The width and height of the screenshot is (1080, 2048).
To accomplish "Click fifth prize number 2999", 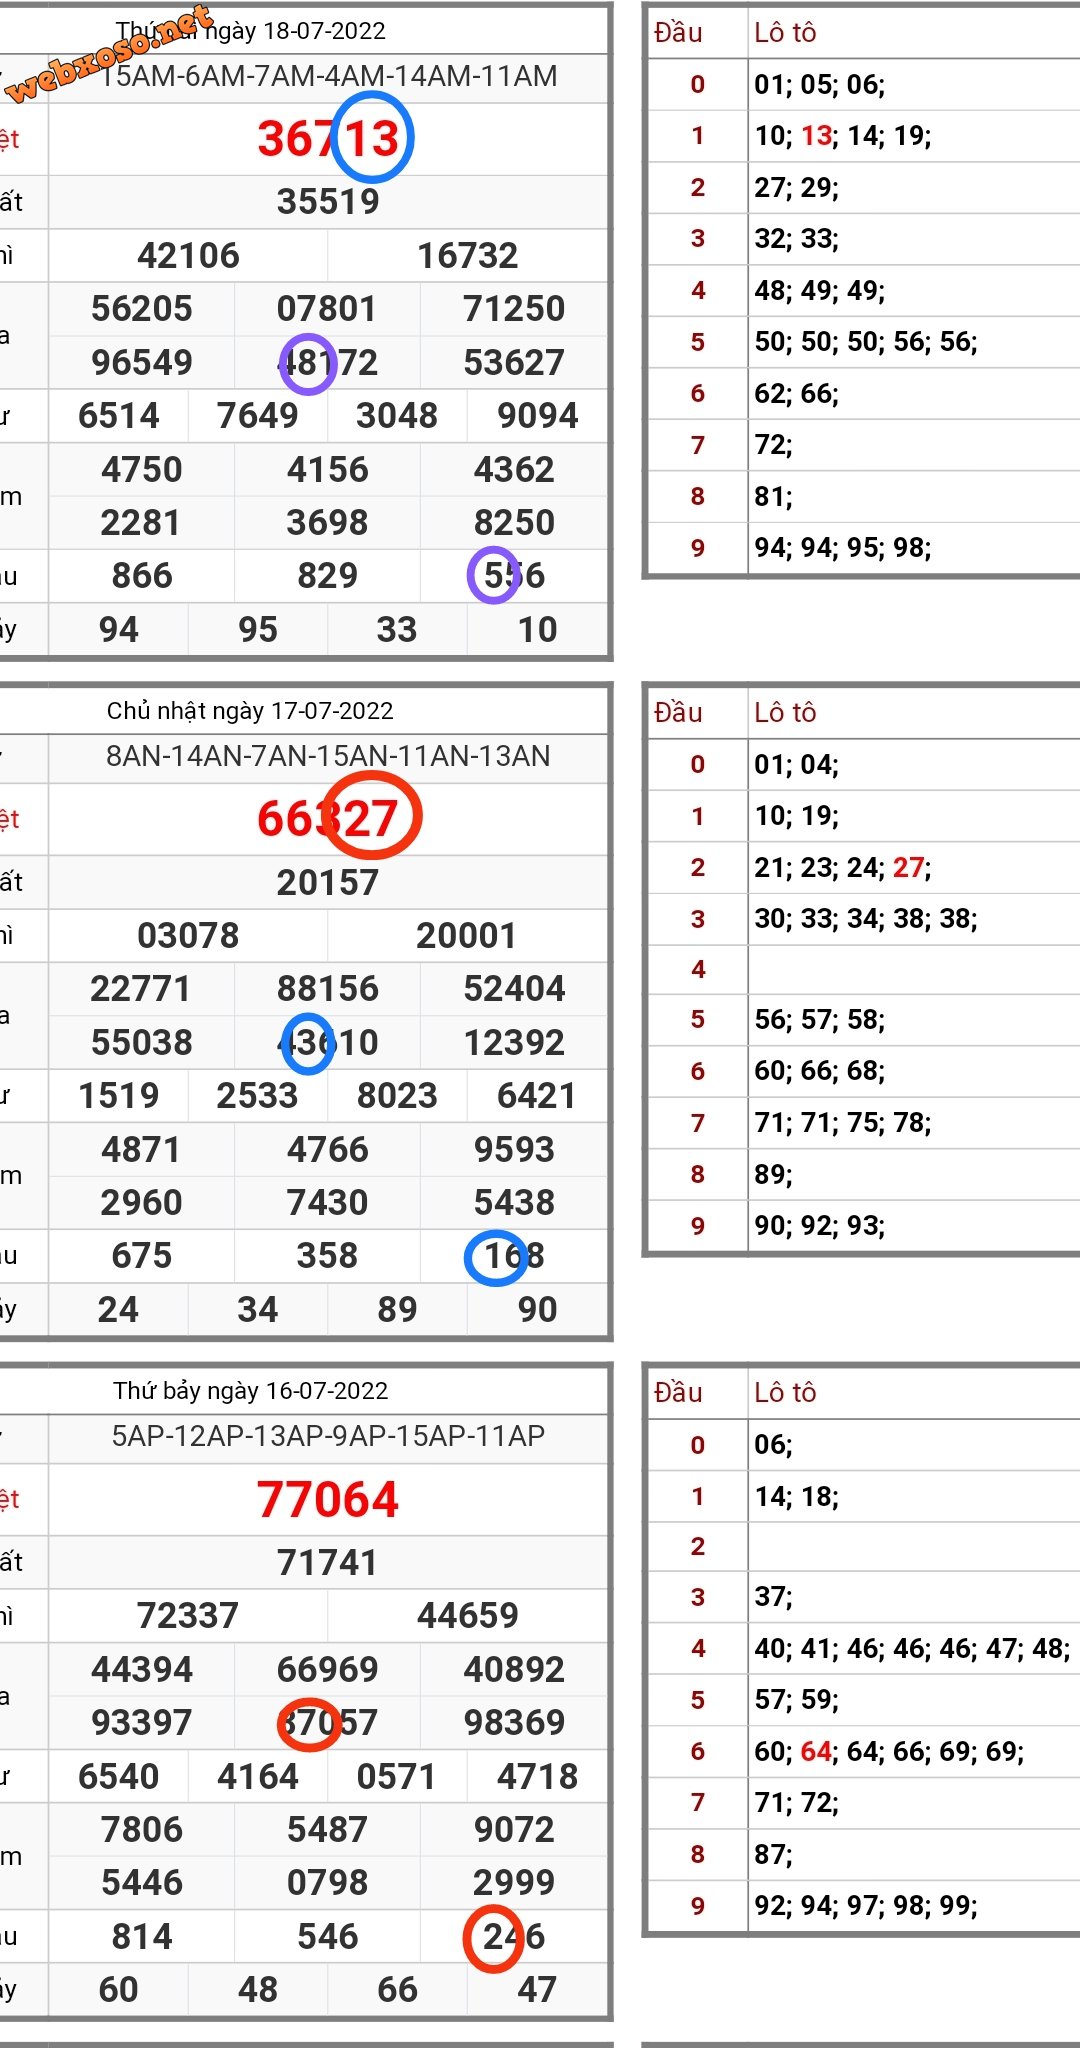I will pyautogui.click(x=514, y=1883).
